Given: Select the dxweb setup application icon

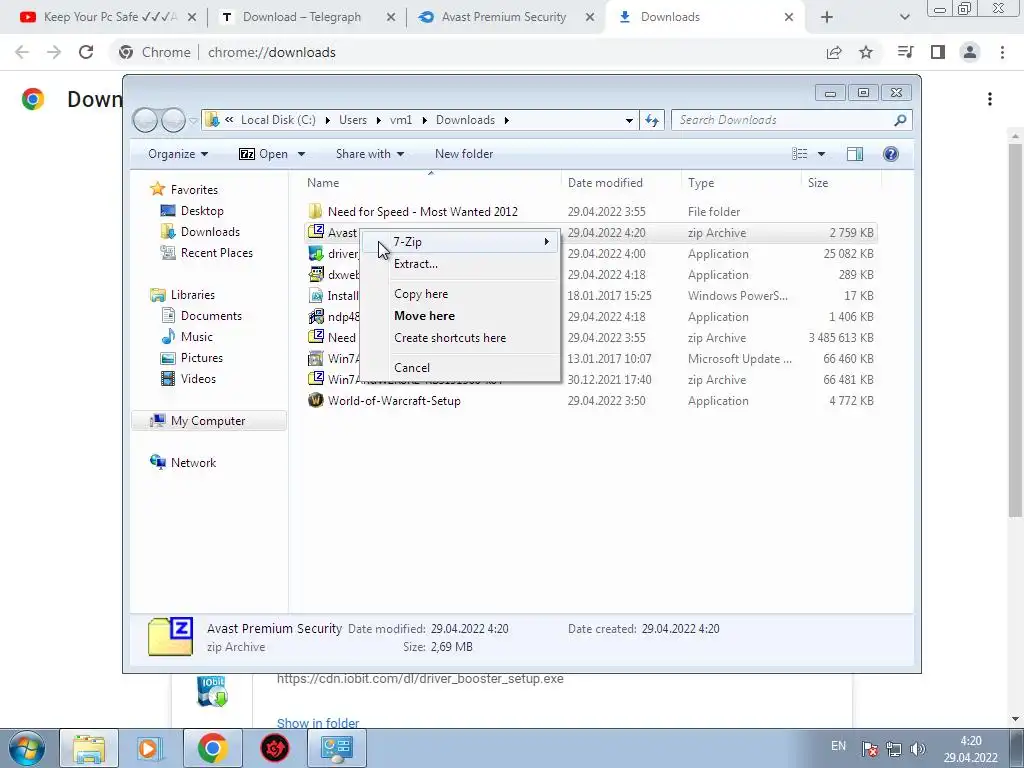Looking at the screenshot, I should coord(316,274).
